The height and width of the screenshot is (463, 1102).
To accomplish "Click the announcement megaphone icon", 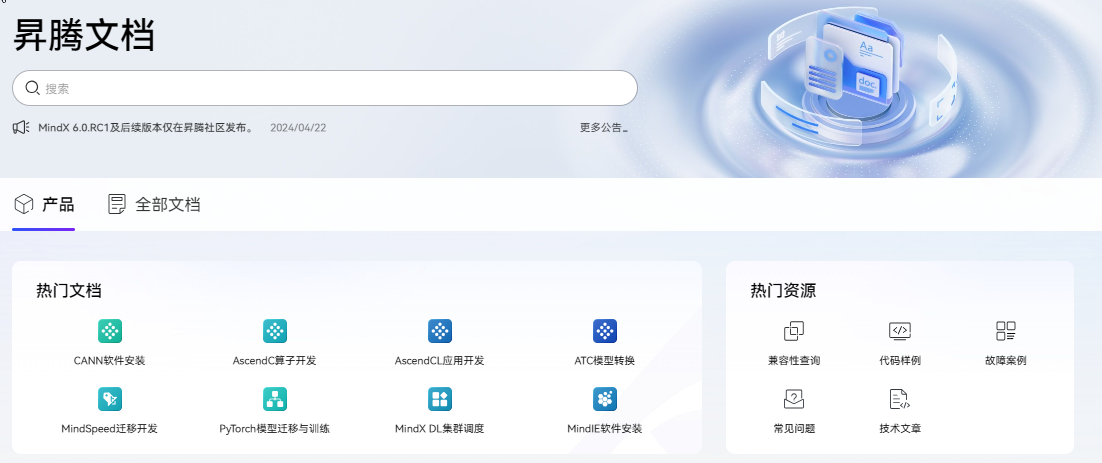I will tap(21, 127).
